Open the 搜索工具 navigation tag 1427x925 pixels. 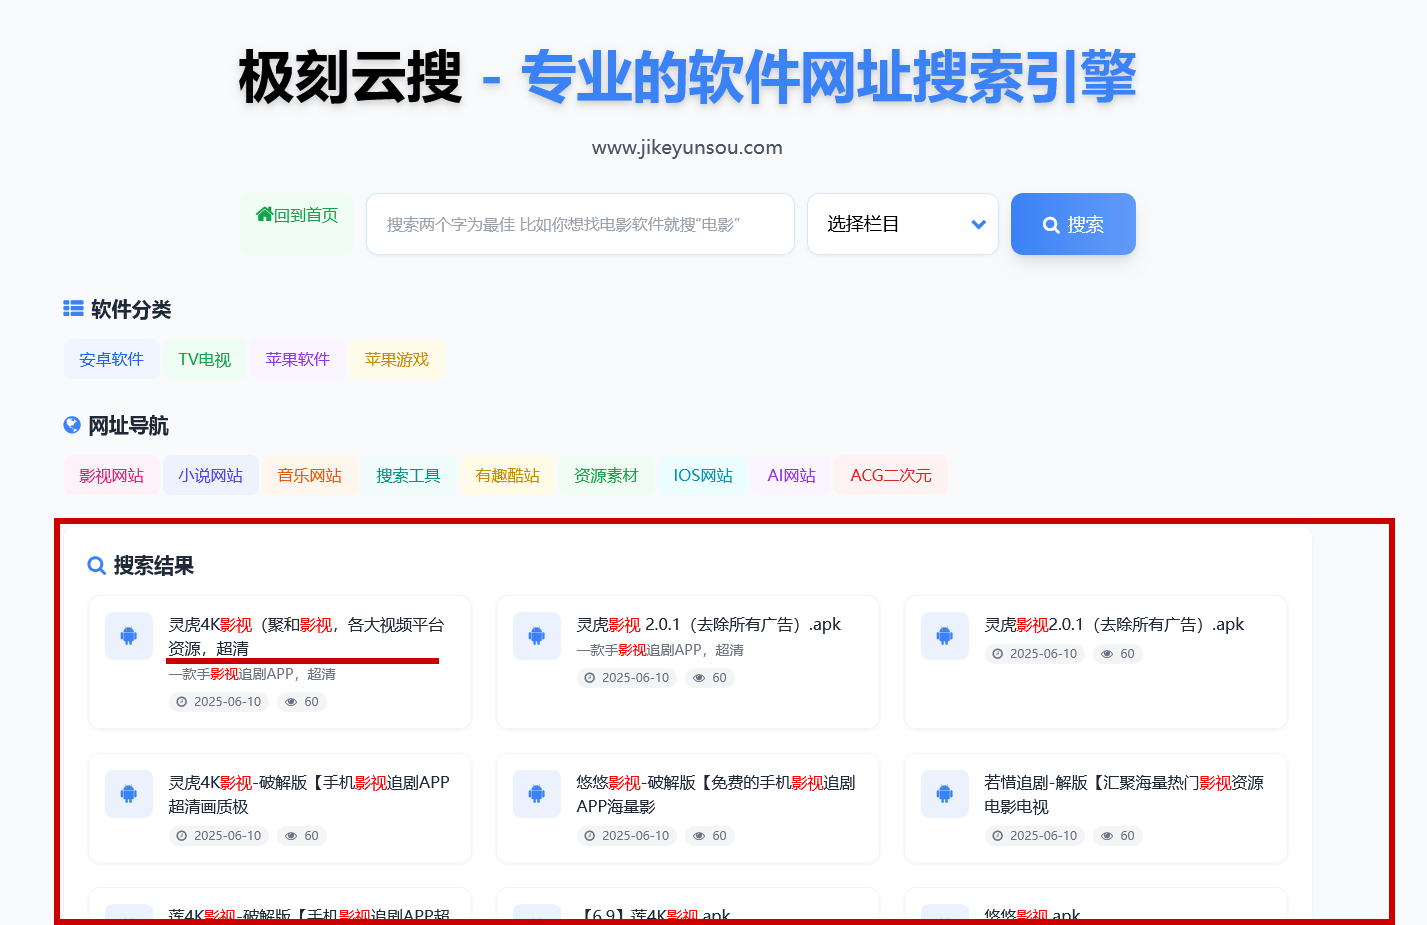point(409,475)
